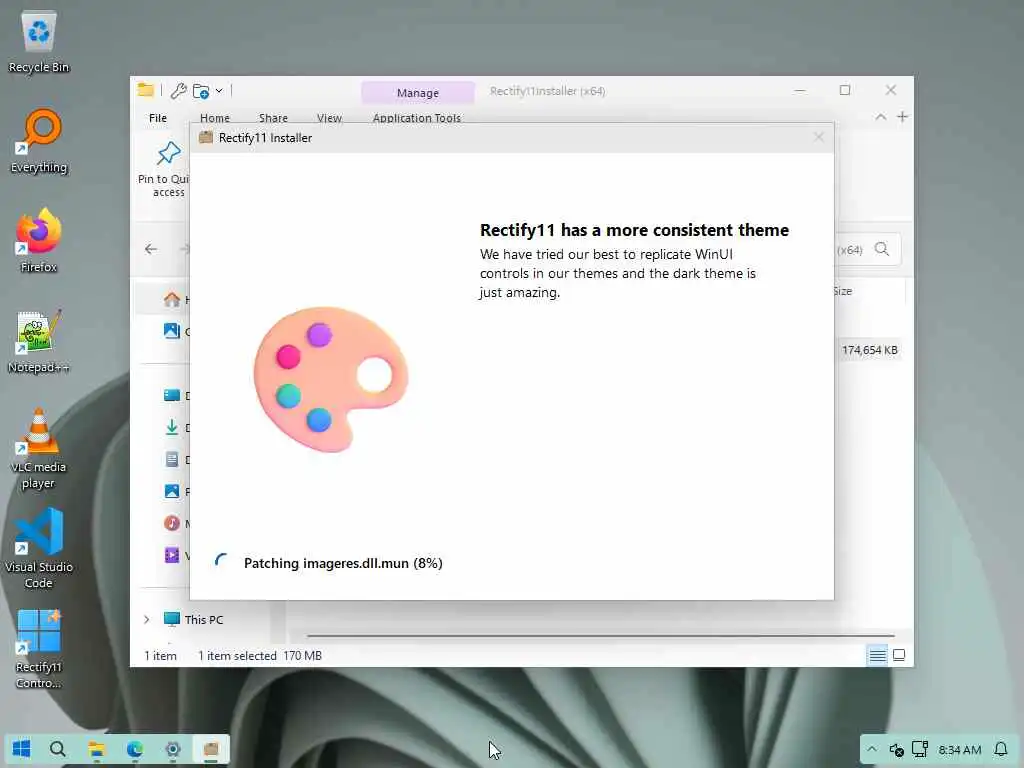
Task: Click the 174,654 KB file size cell
Action: click(869, 350)
